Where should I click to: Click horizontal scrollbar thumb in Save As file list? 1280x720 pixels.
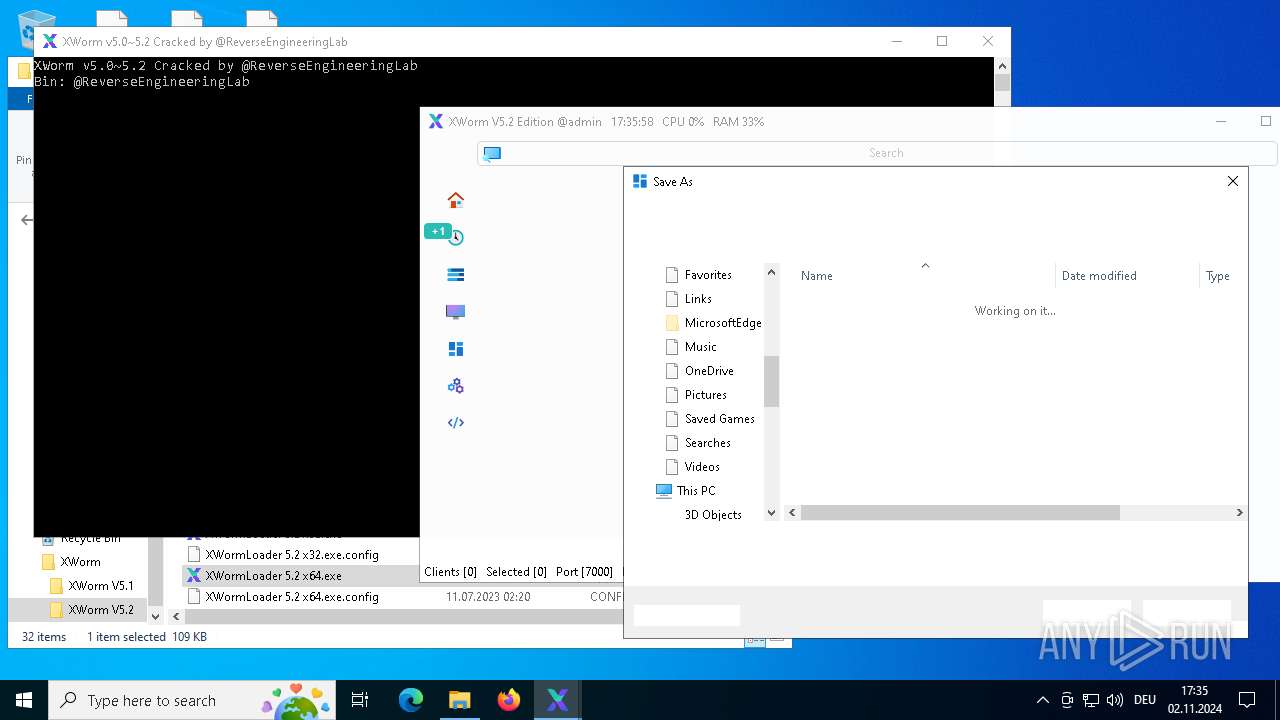tap(960, 512)
